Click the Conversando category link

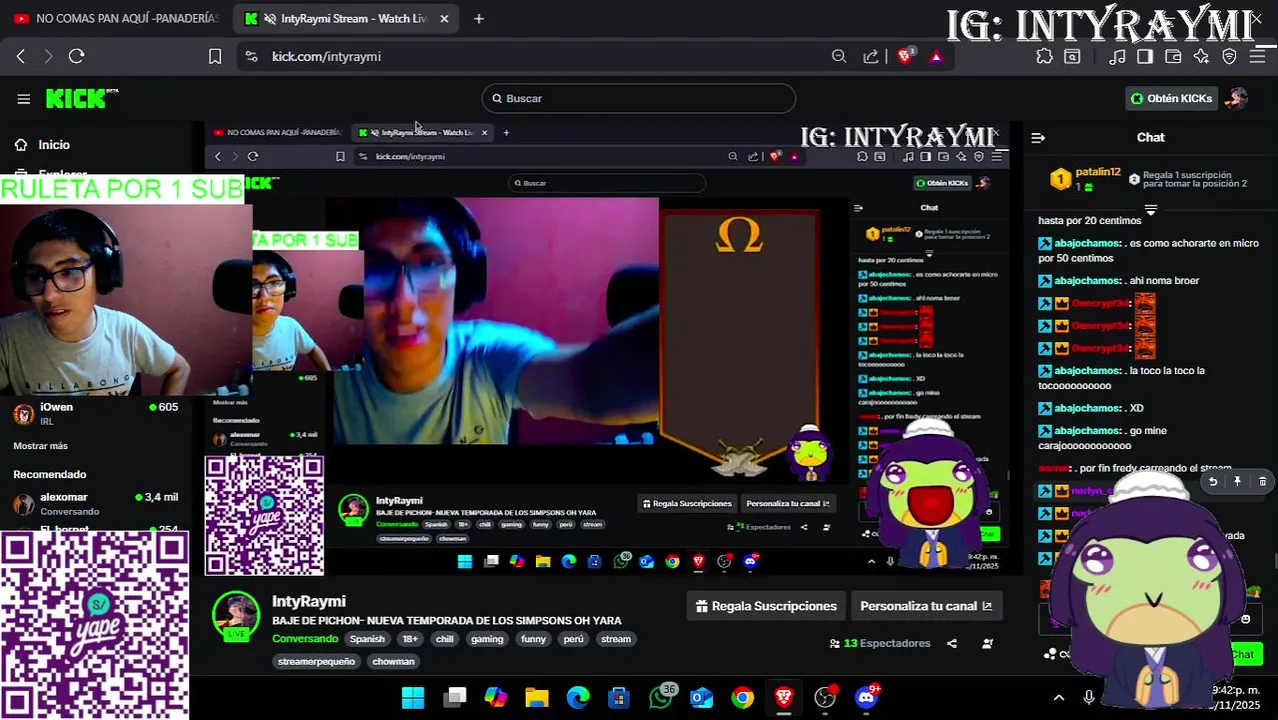[x=305, y=639]
